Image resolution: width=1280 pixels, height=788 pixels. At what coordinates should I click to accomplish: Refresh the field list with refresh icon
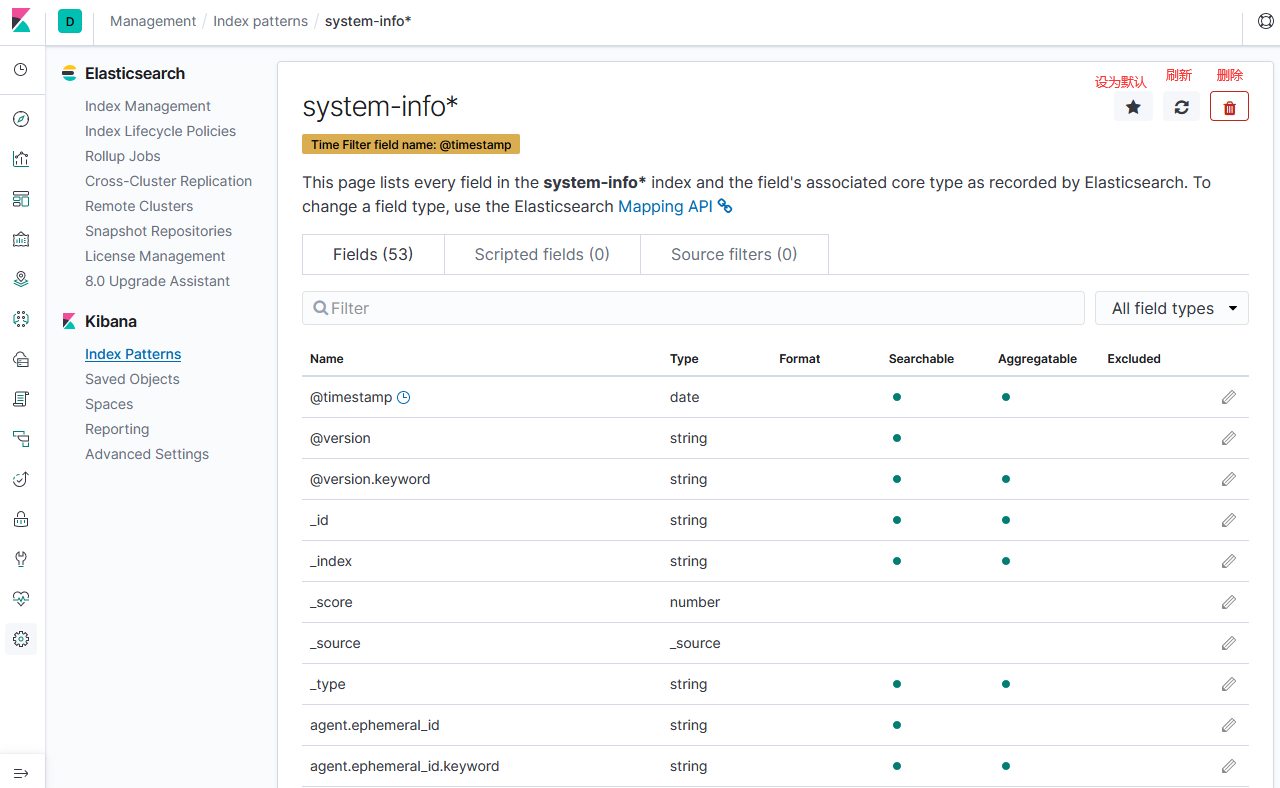coord(1181,106)
